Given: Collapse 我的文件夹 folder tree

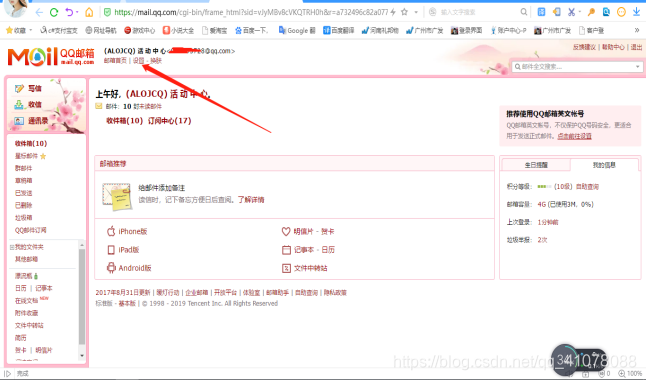Looking at the screenshot, I should pyautogui.click(x=12, y=247).
